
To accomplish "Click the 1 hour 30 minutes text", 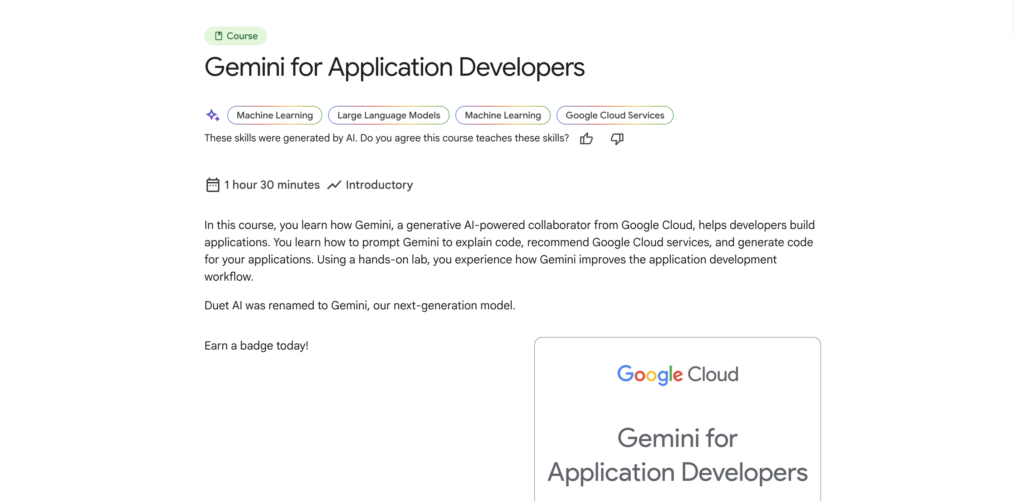I will [272, 185].
